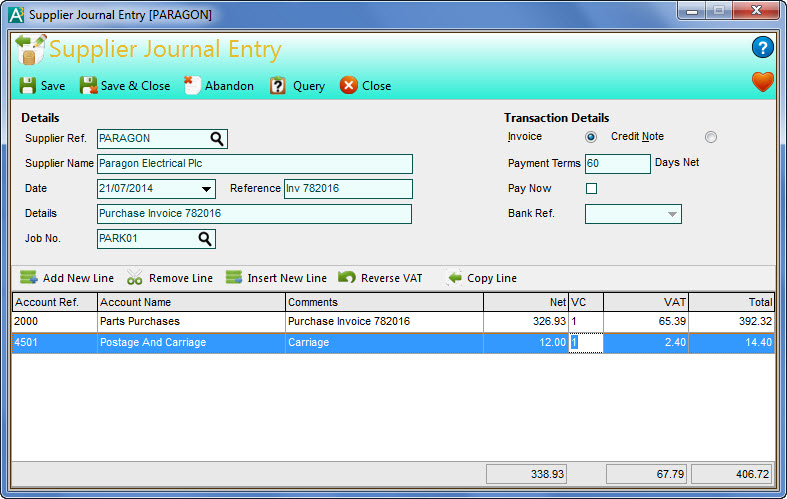Click the Reverse VAT icon
787x499 pixels.
pyautogui.click(x=347, y=278)
